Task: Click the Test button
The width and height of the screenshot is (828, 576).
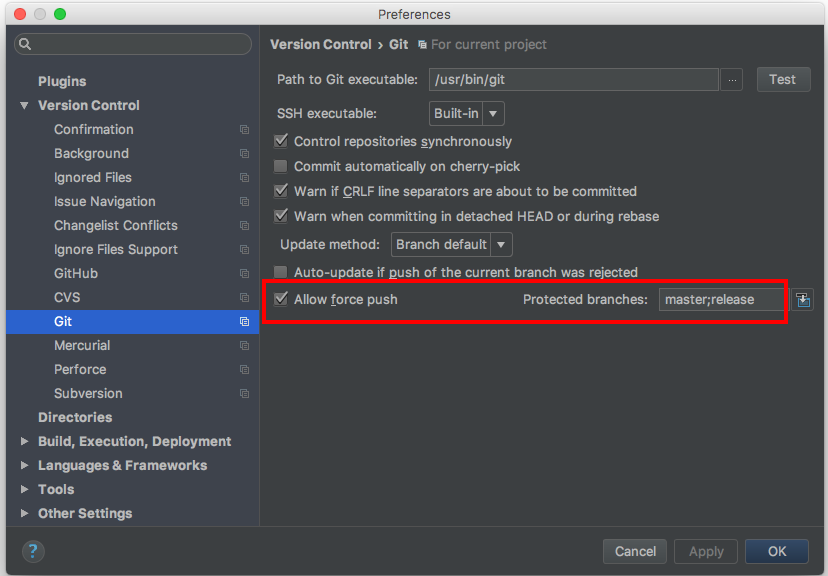Action: point(783,79)
